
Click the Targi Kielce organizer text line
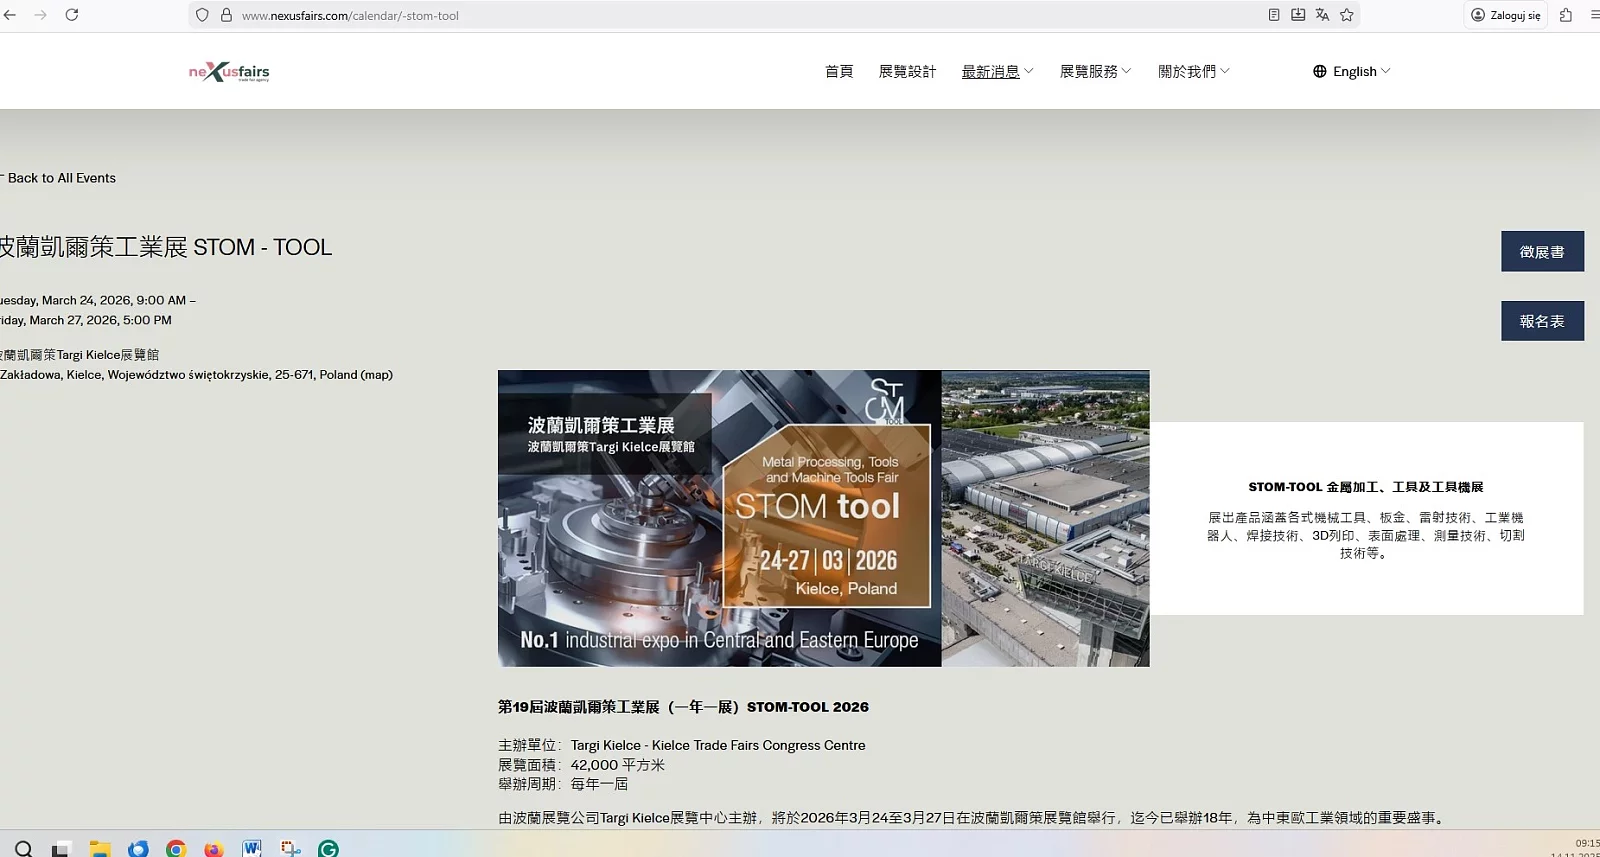click(x=682, y=745)
